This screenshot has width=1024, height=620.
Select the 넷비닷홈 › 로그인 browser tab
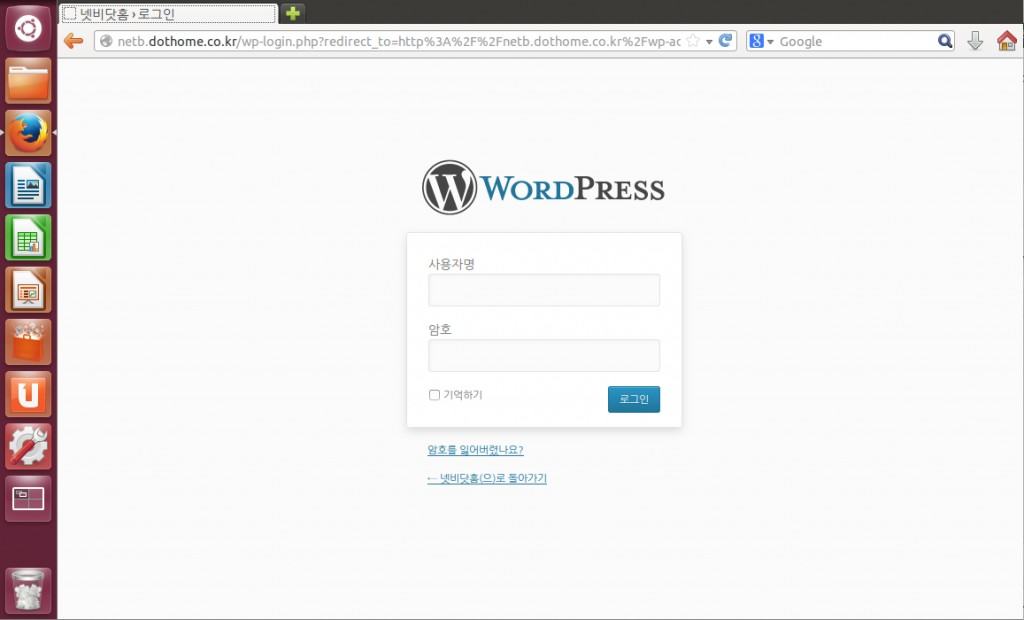point(168,13)
